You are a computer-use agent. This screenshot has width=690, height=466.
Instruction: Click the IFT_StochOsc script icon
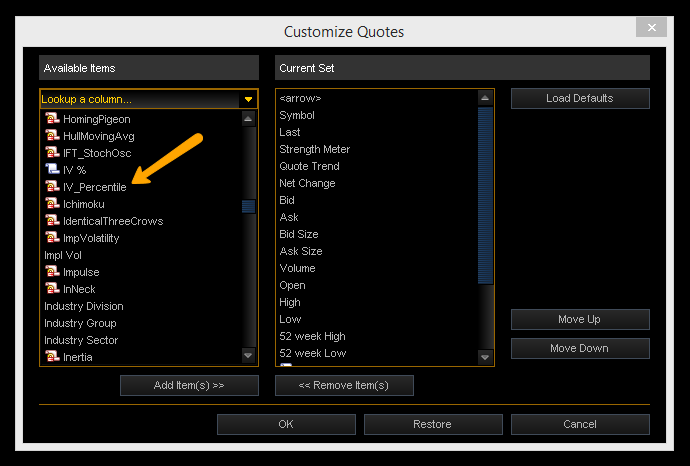pyautogui.click(x=52, y=153)
